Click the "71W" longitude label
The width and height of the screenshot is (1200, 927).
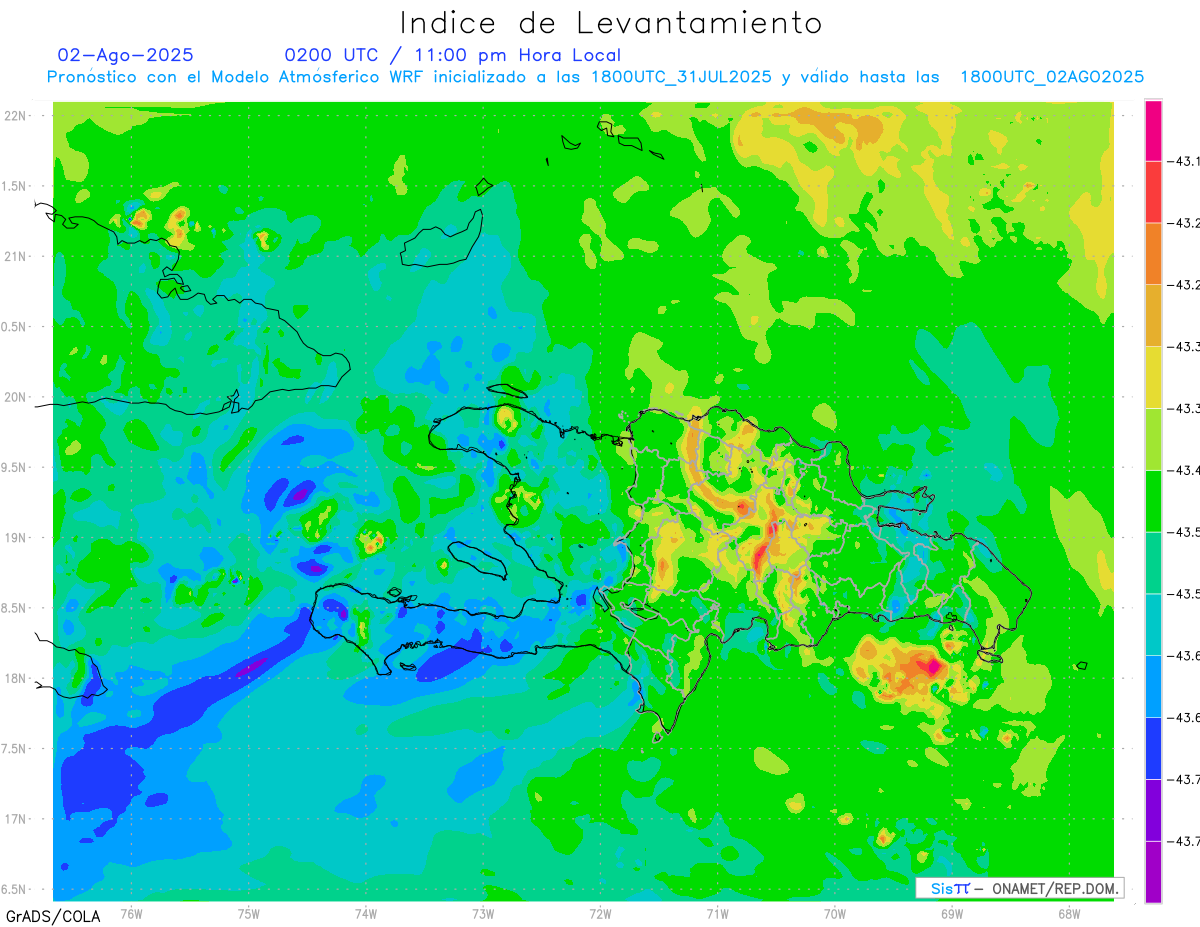[717, 913]
